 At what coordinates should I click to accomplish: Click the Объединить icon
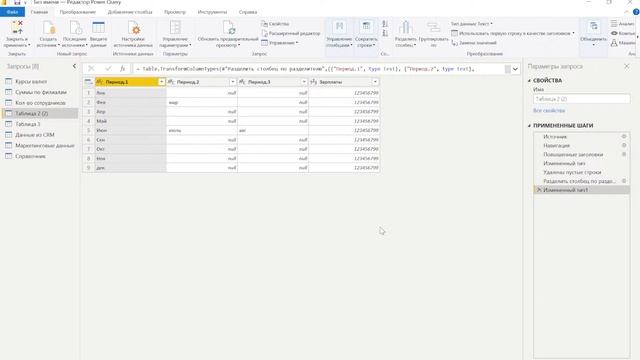tap(593, 27)
